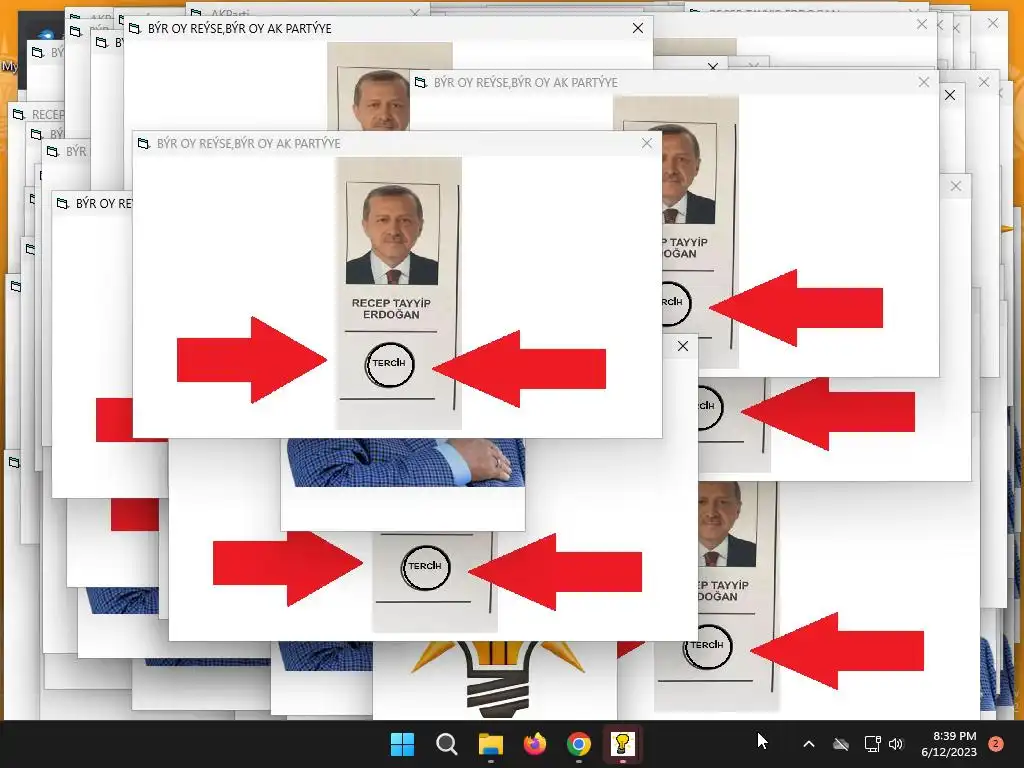1024x768 pixels.
Task: Close the popup directly beneath the frontmost ballot window
Action: [682, 346]
